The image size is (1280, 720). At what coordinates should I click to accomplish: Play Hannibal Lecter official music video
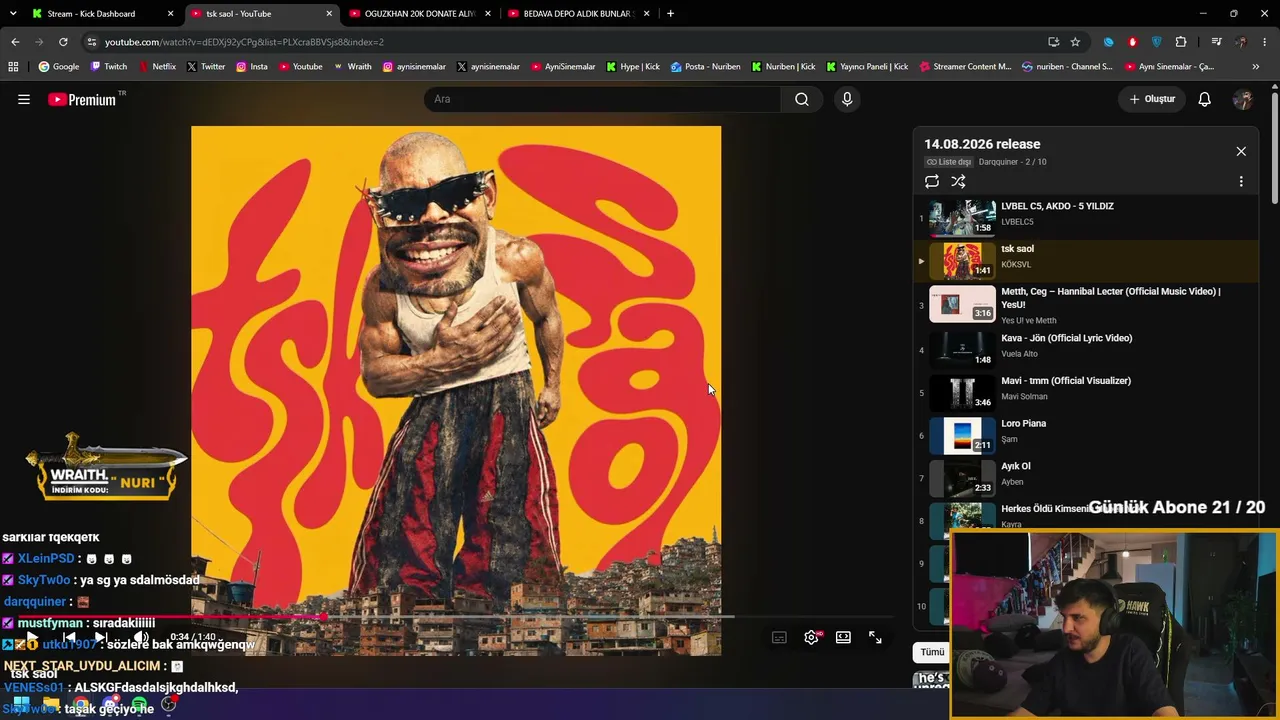click(1087, 304)
